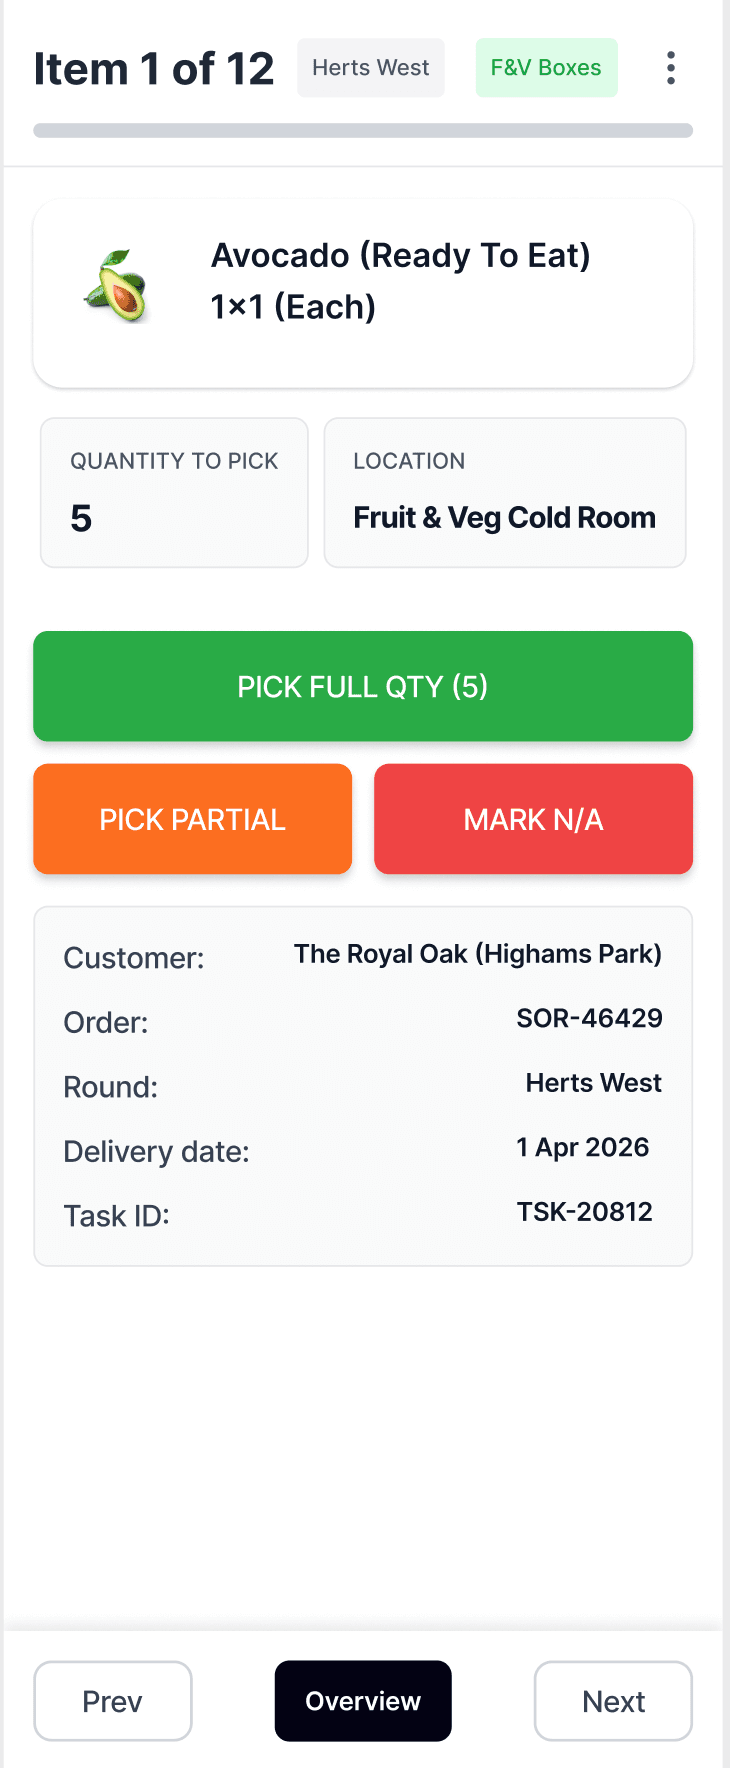Select the order number SOR-46429
This screenshot has width=730, height=1768.
coord(589,1018)
